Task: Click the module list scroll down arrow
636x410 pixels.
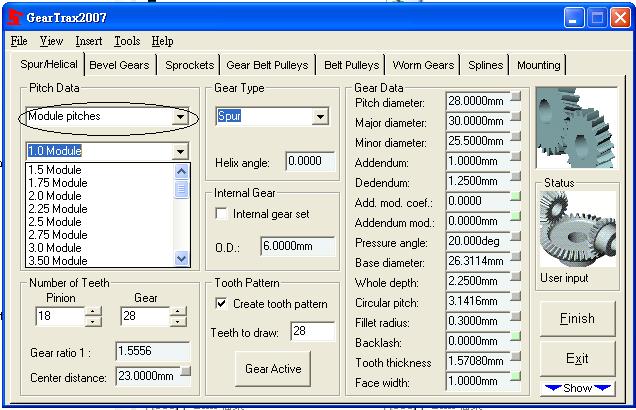Action: pyautogui.click(x=181, y=259)
